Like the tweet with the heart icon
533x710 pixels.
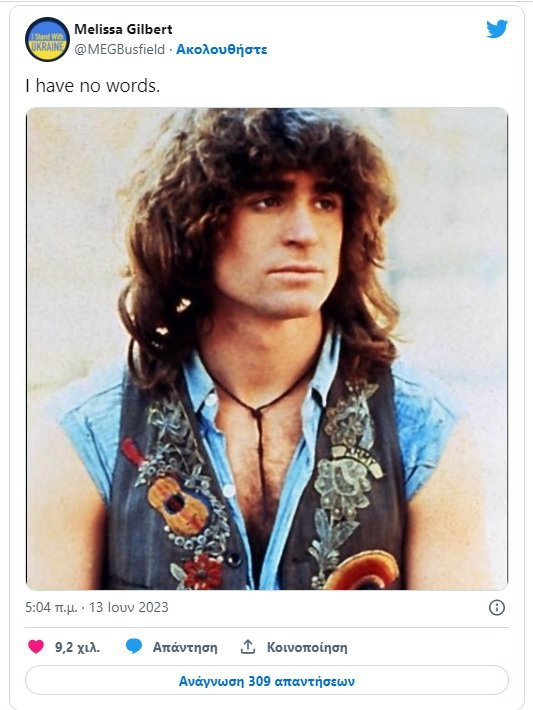click(36, 646)
